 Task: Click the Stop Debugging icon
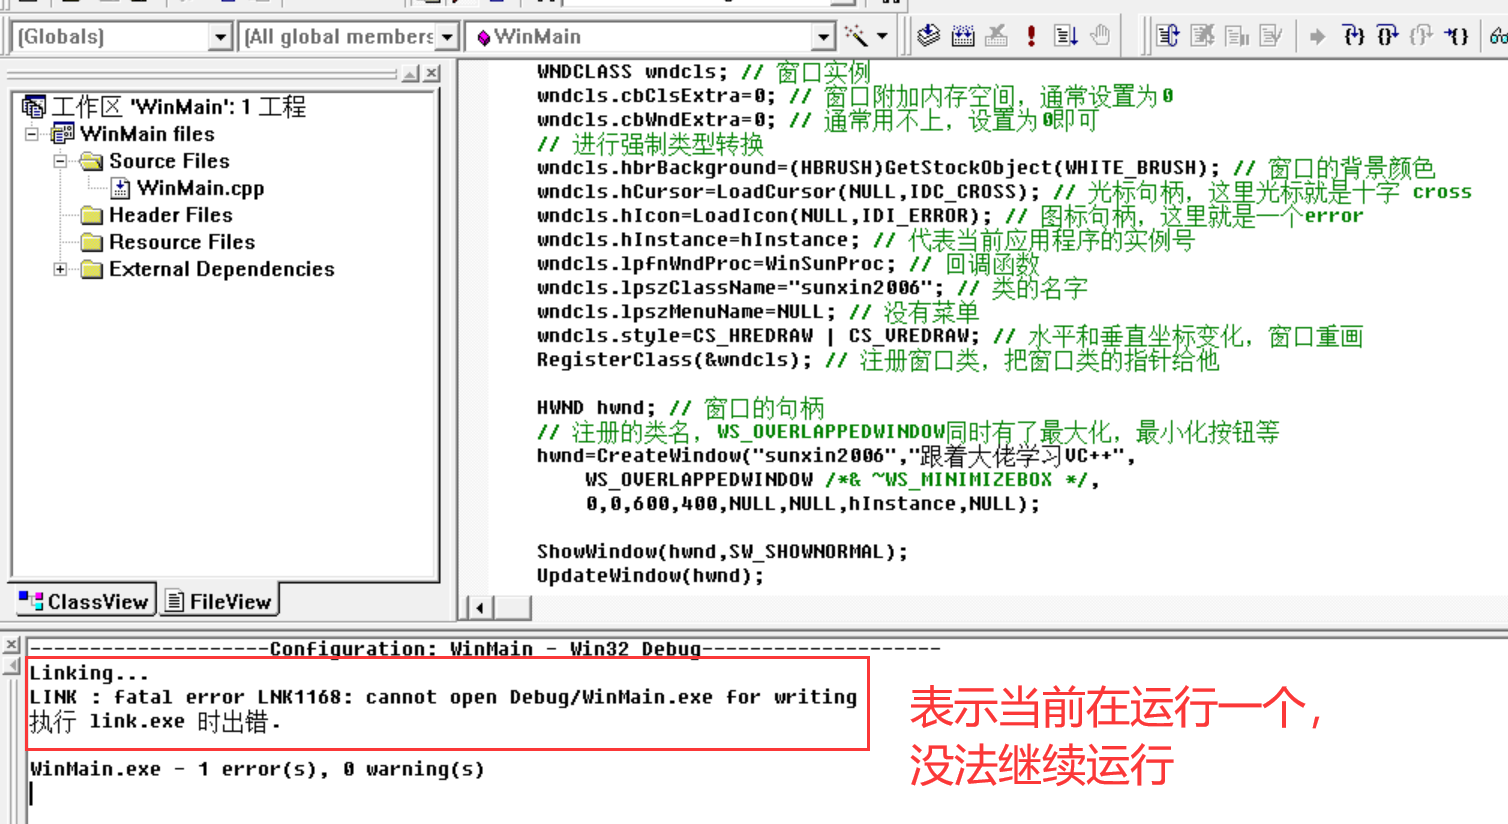[1203, 36]
